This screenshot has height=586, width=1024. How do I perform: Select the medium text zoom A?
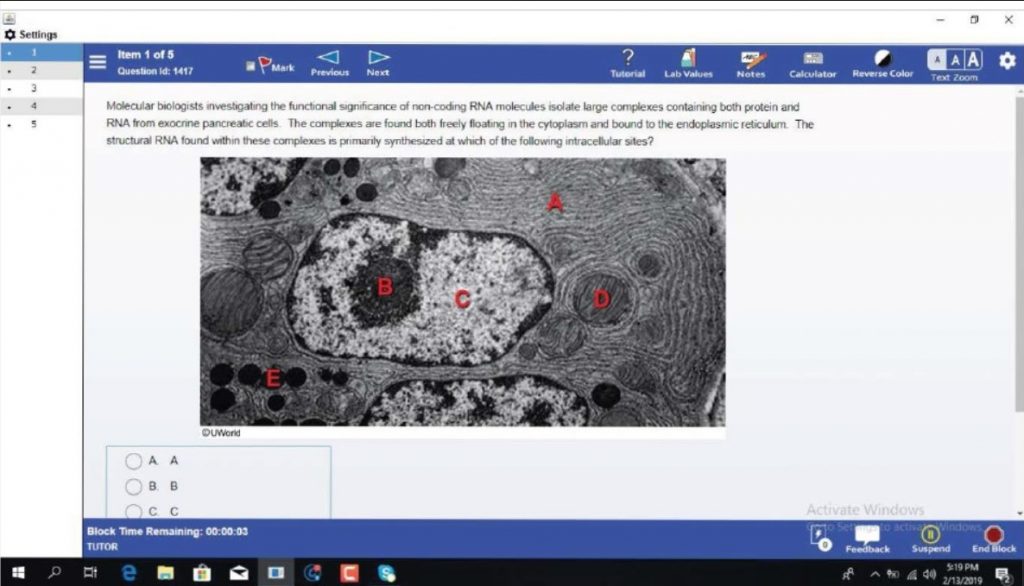955,60
